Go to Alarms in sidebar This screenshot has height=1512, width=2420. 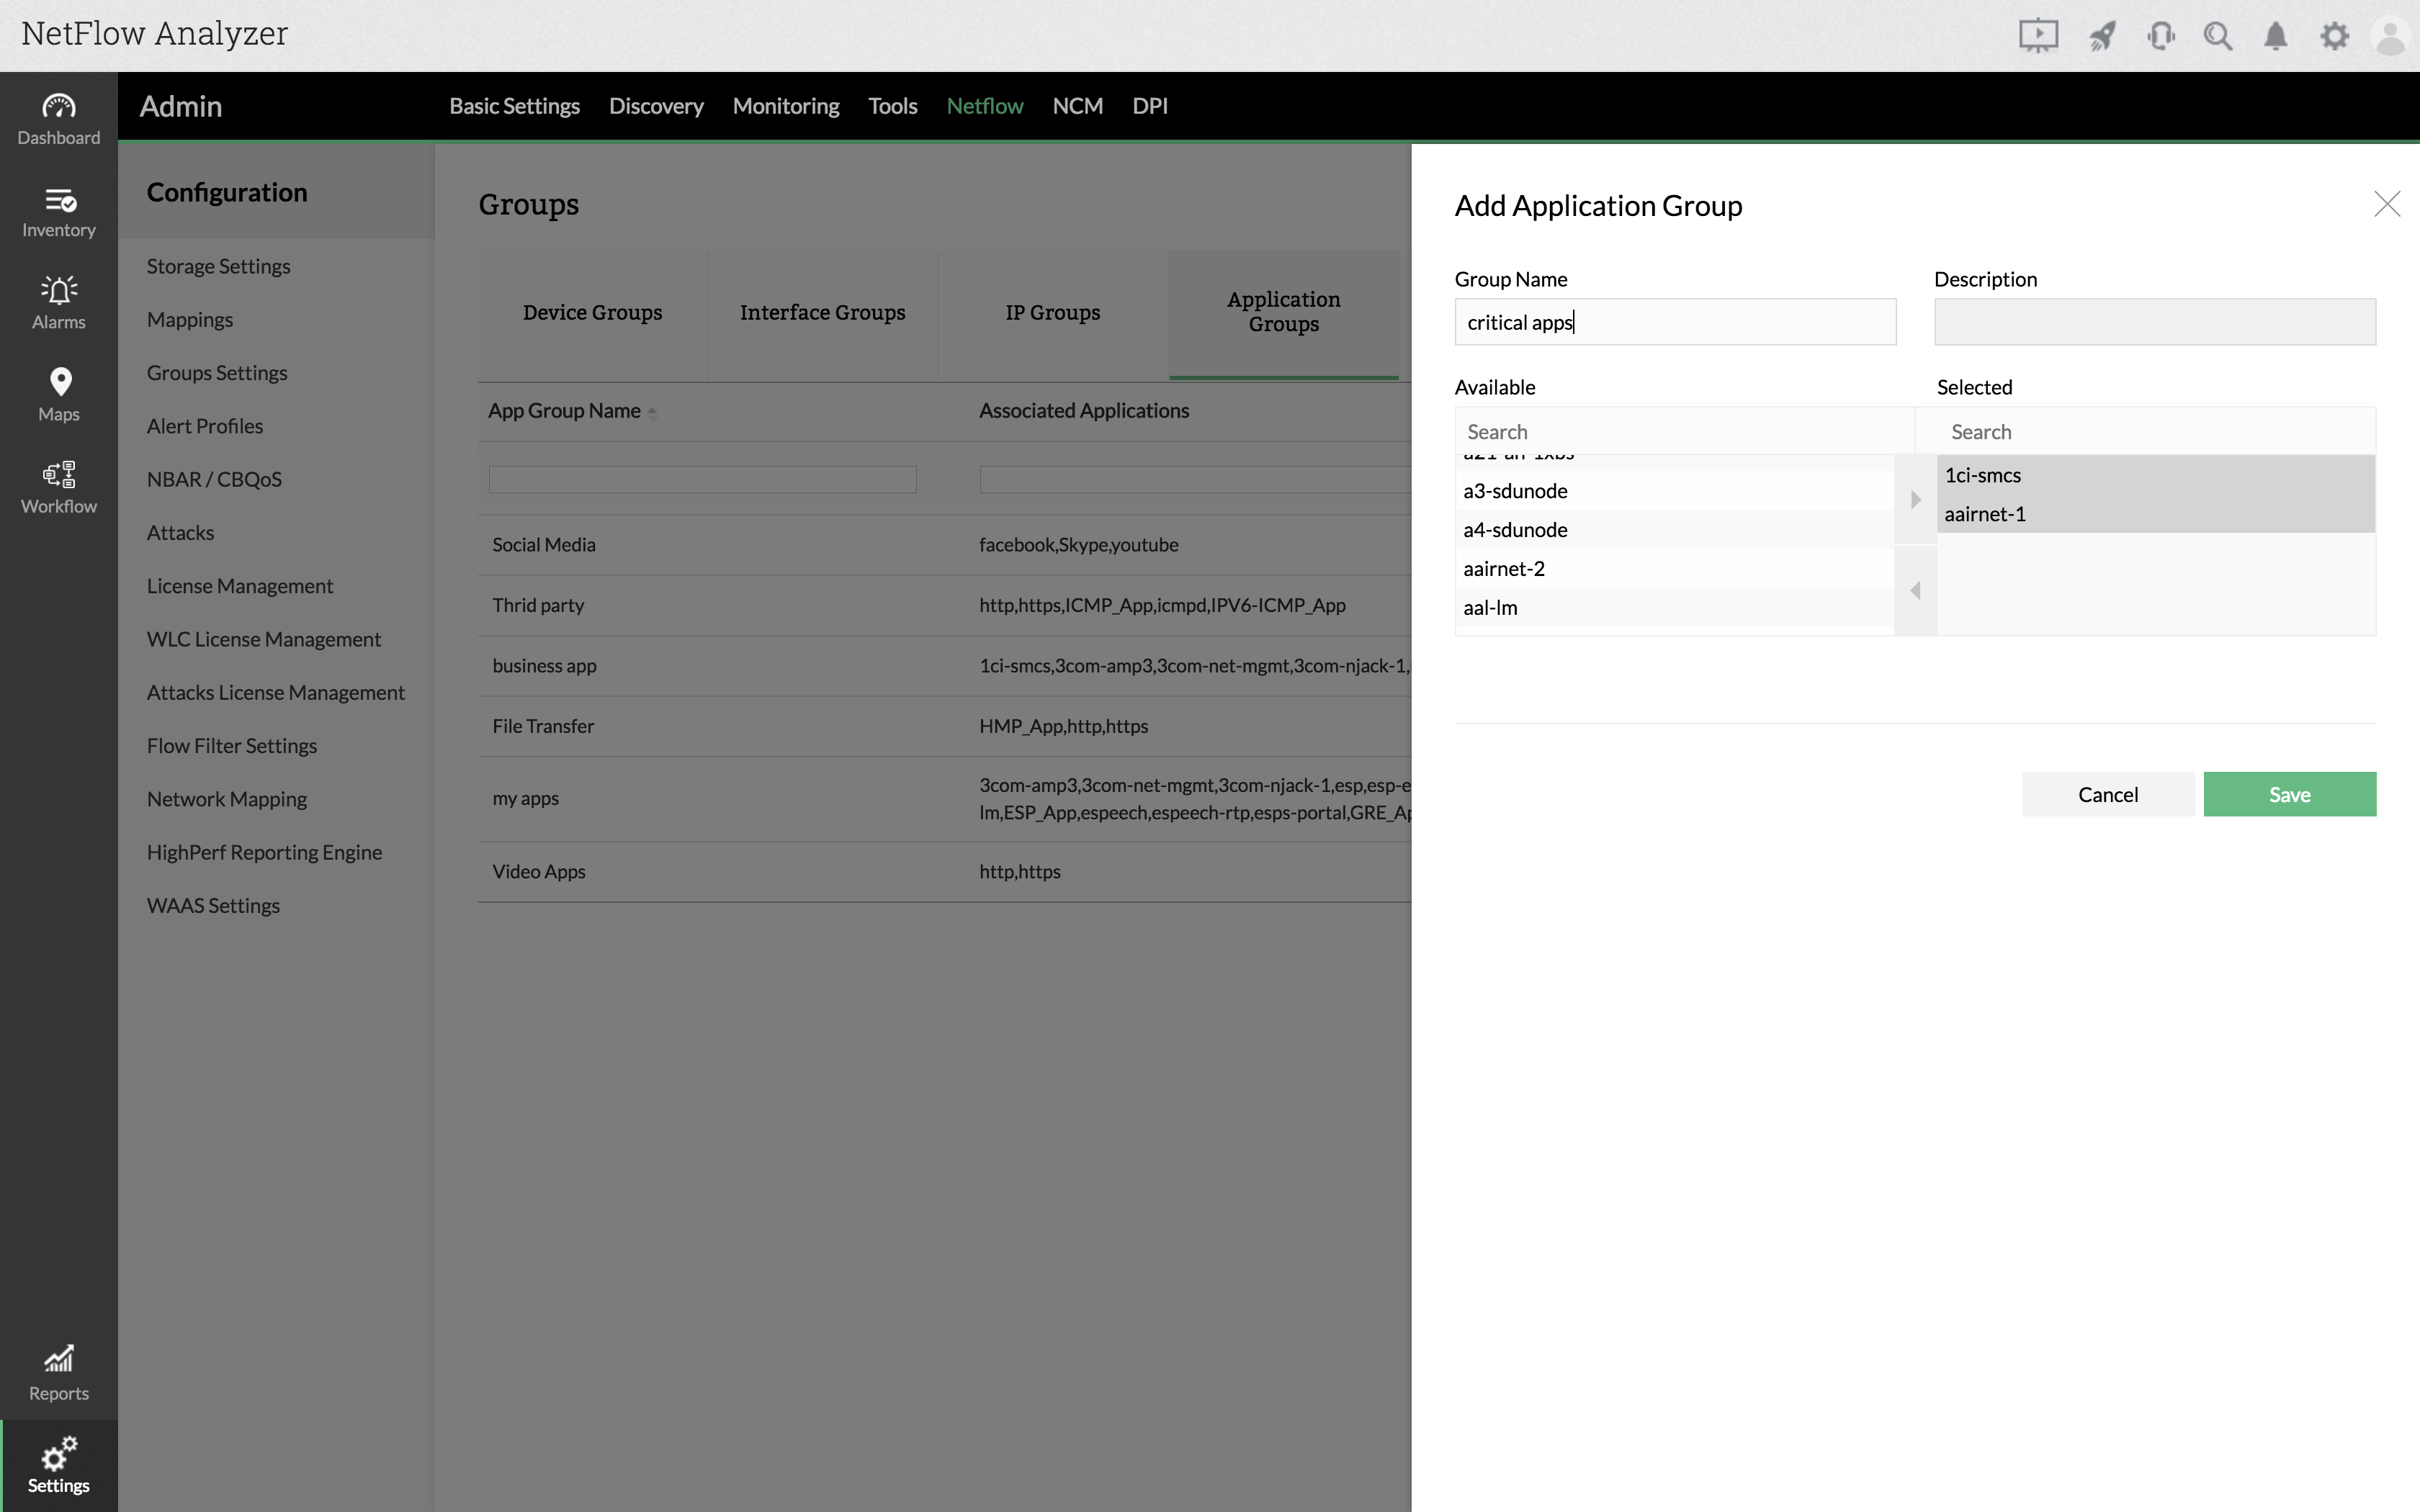coord(58,303)
